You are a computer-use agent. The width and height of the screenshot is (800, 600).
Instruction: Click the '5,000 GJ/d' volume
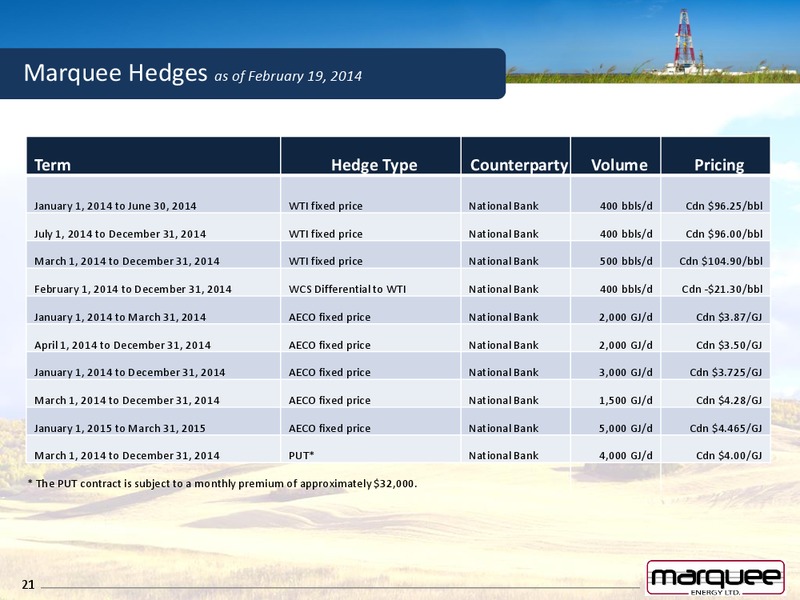coord(626,428)
